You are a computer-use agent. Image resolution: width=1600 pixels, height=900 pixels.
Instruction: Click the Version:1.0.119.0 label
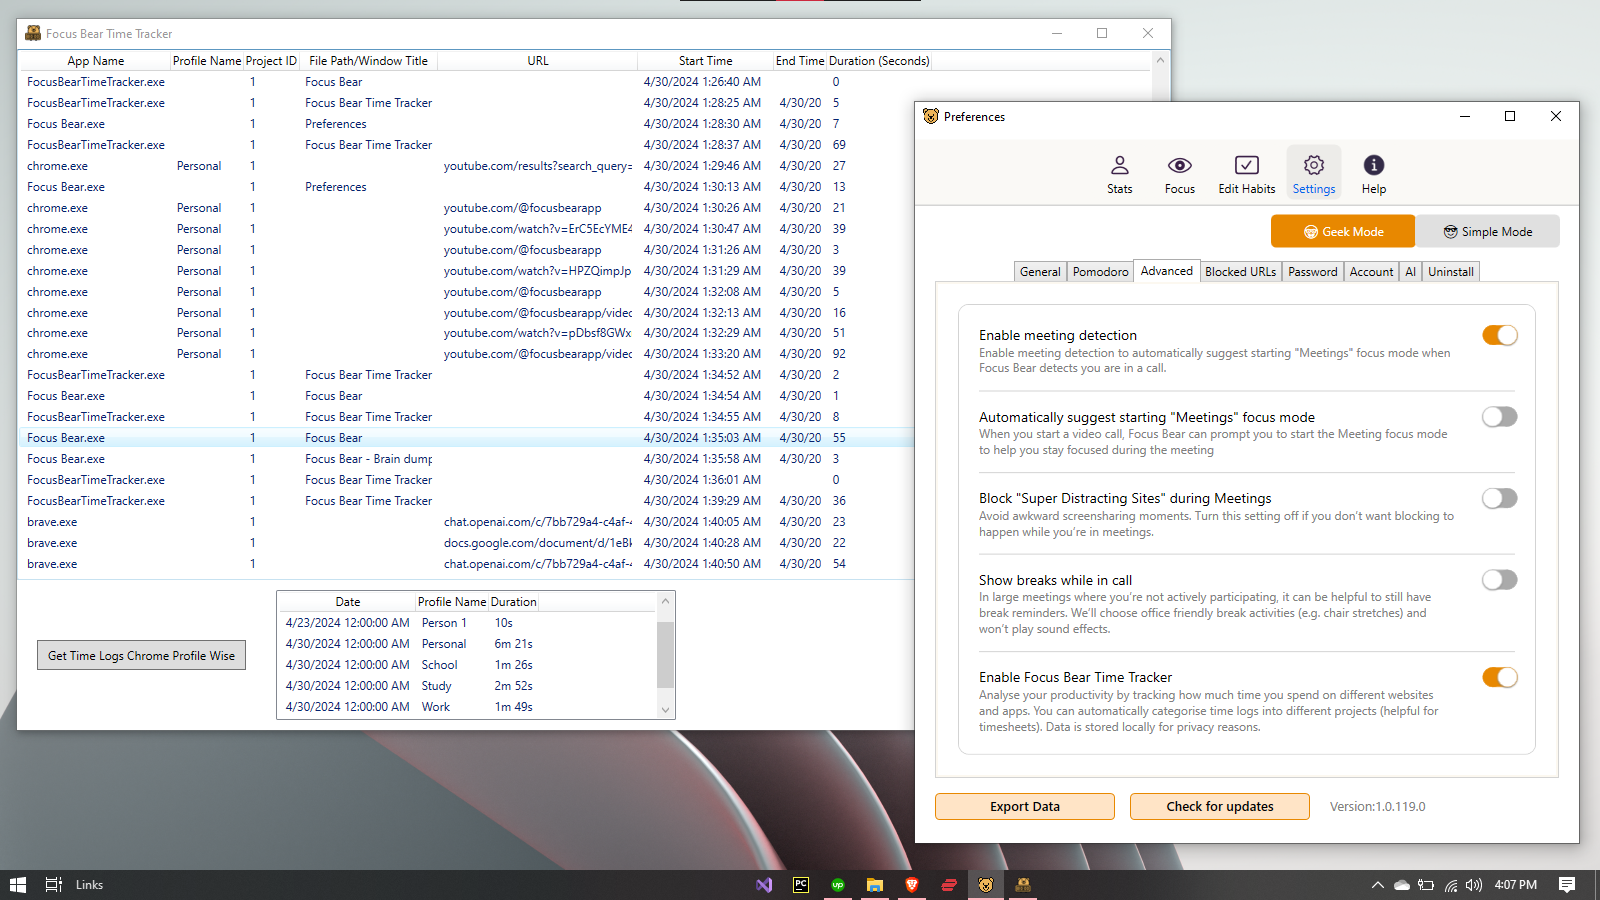pyautogui.click(x=1377, y=807)
